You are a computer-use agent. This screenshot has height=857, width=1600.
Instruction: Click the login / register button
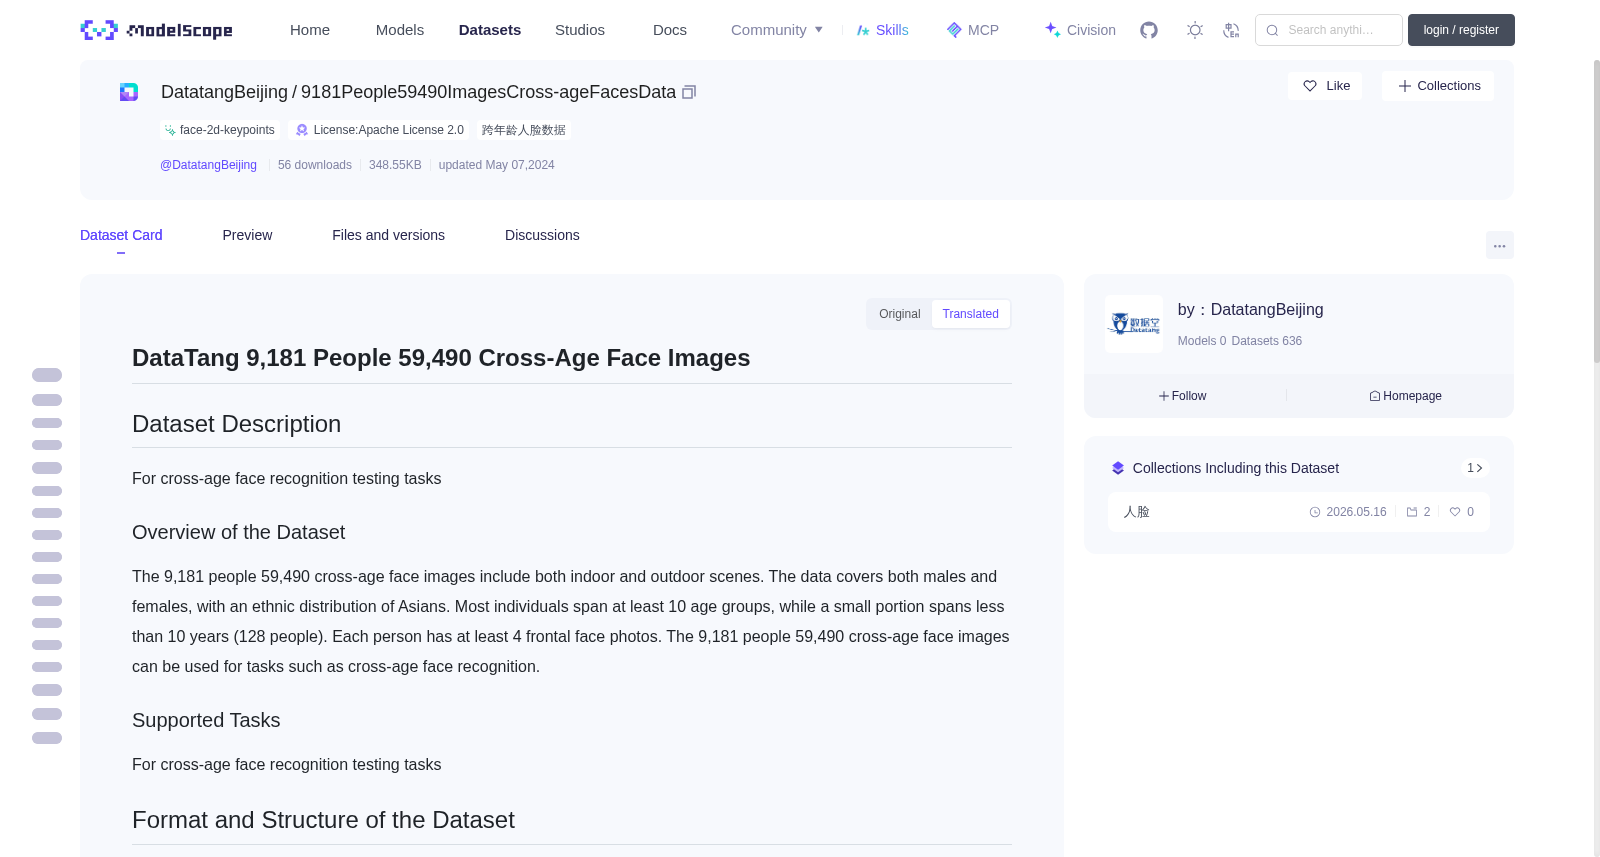[1461, 30]
